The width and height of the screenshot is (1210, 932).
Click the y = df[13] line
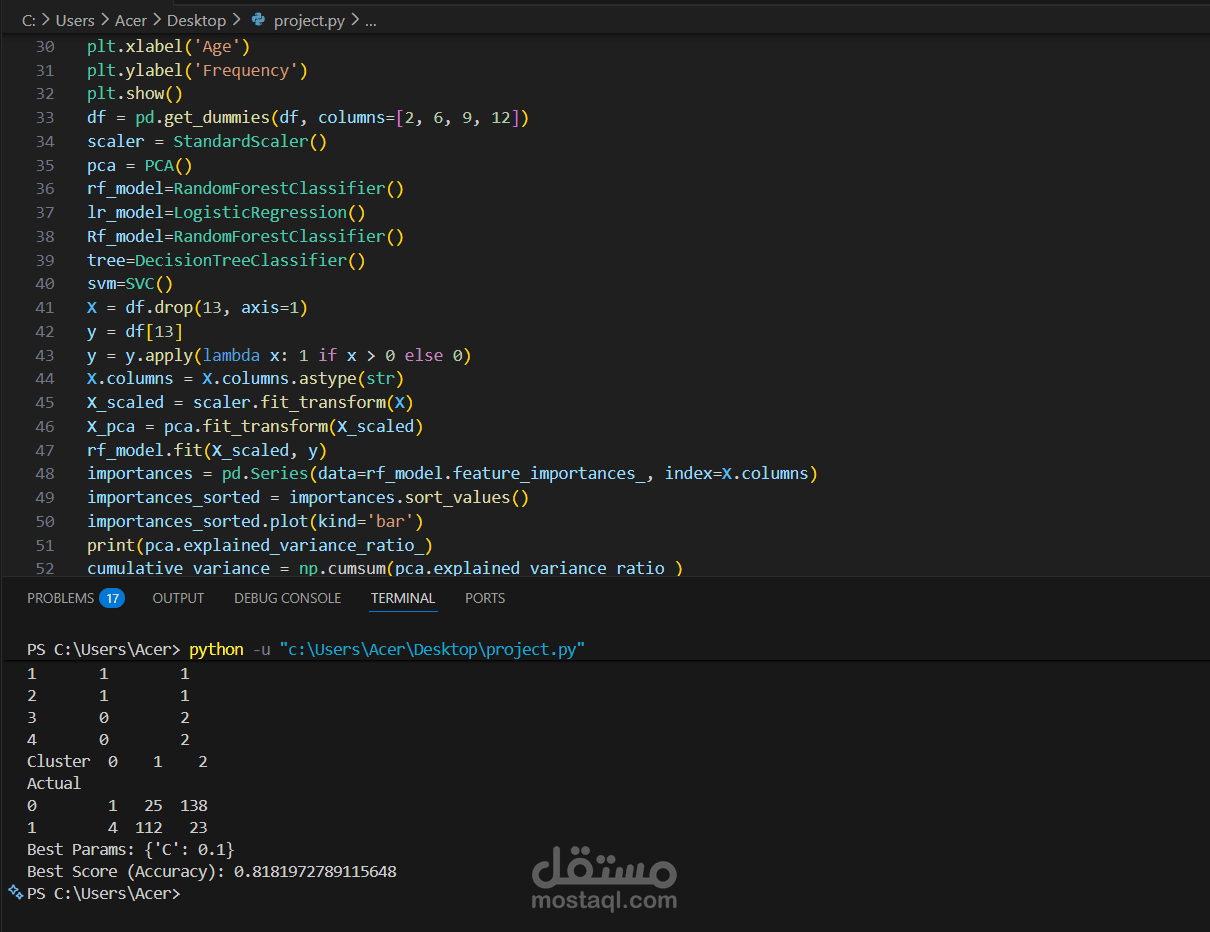pos(135,331)
